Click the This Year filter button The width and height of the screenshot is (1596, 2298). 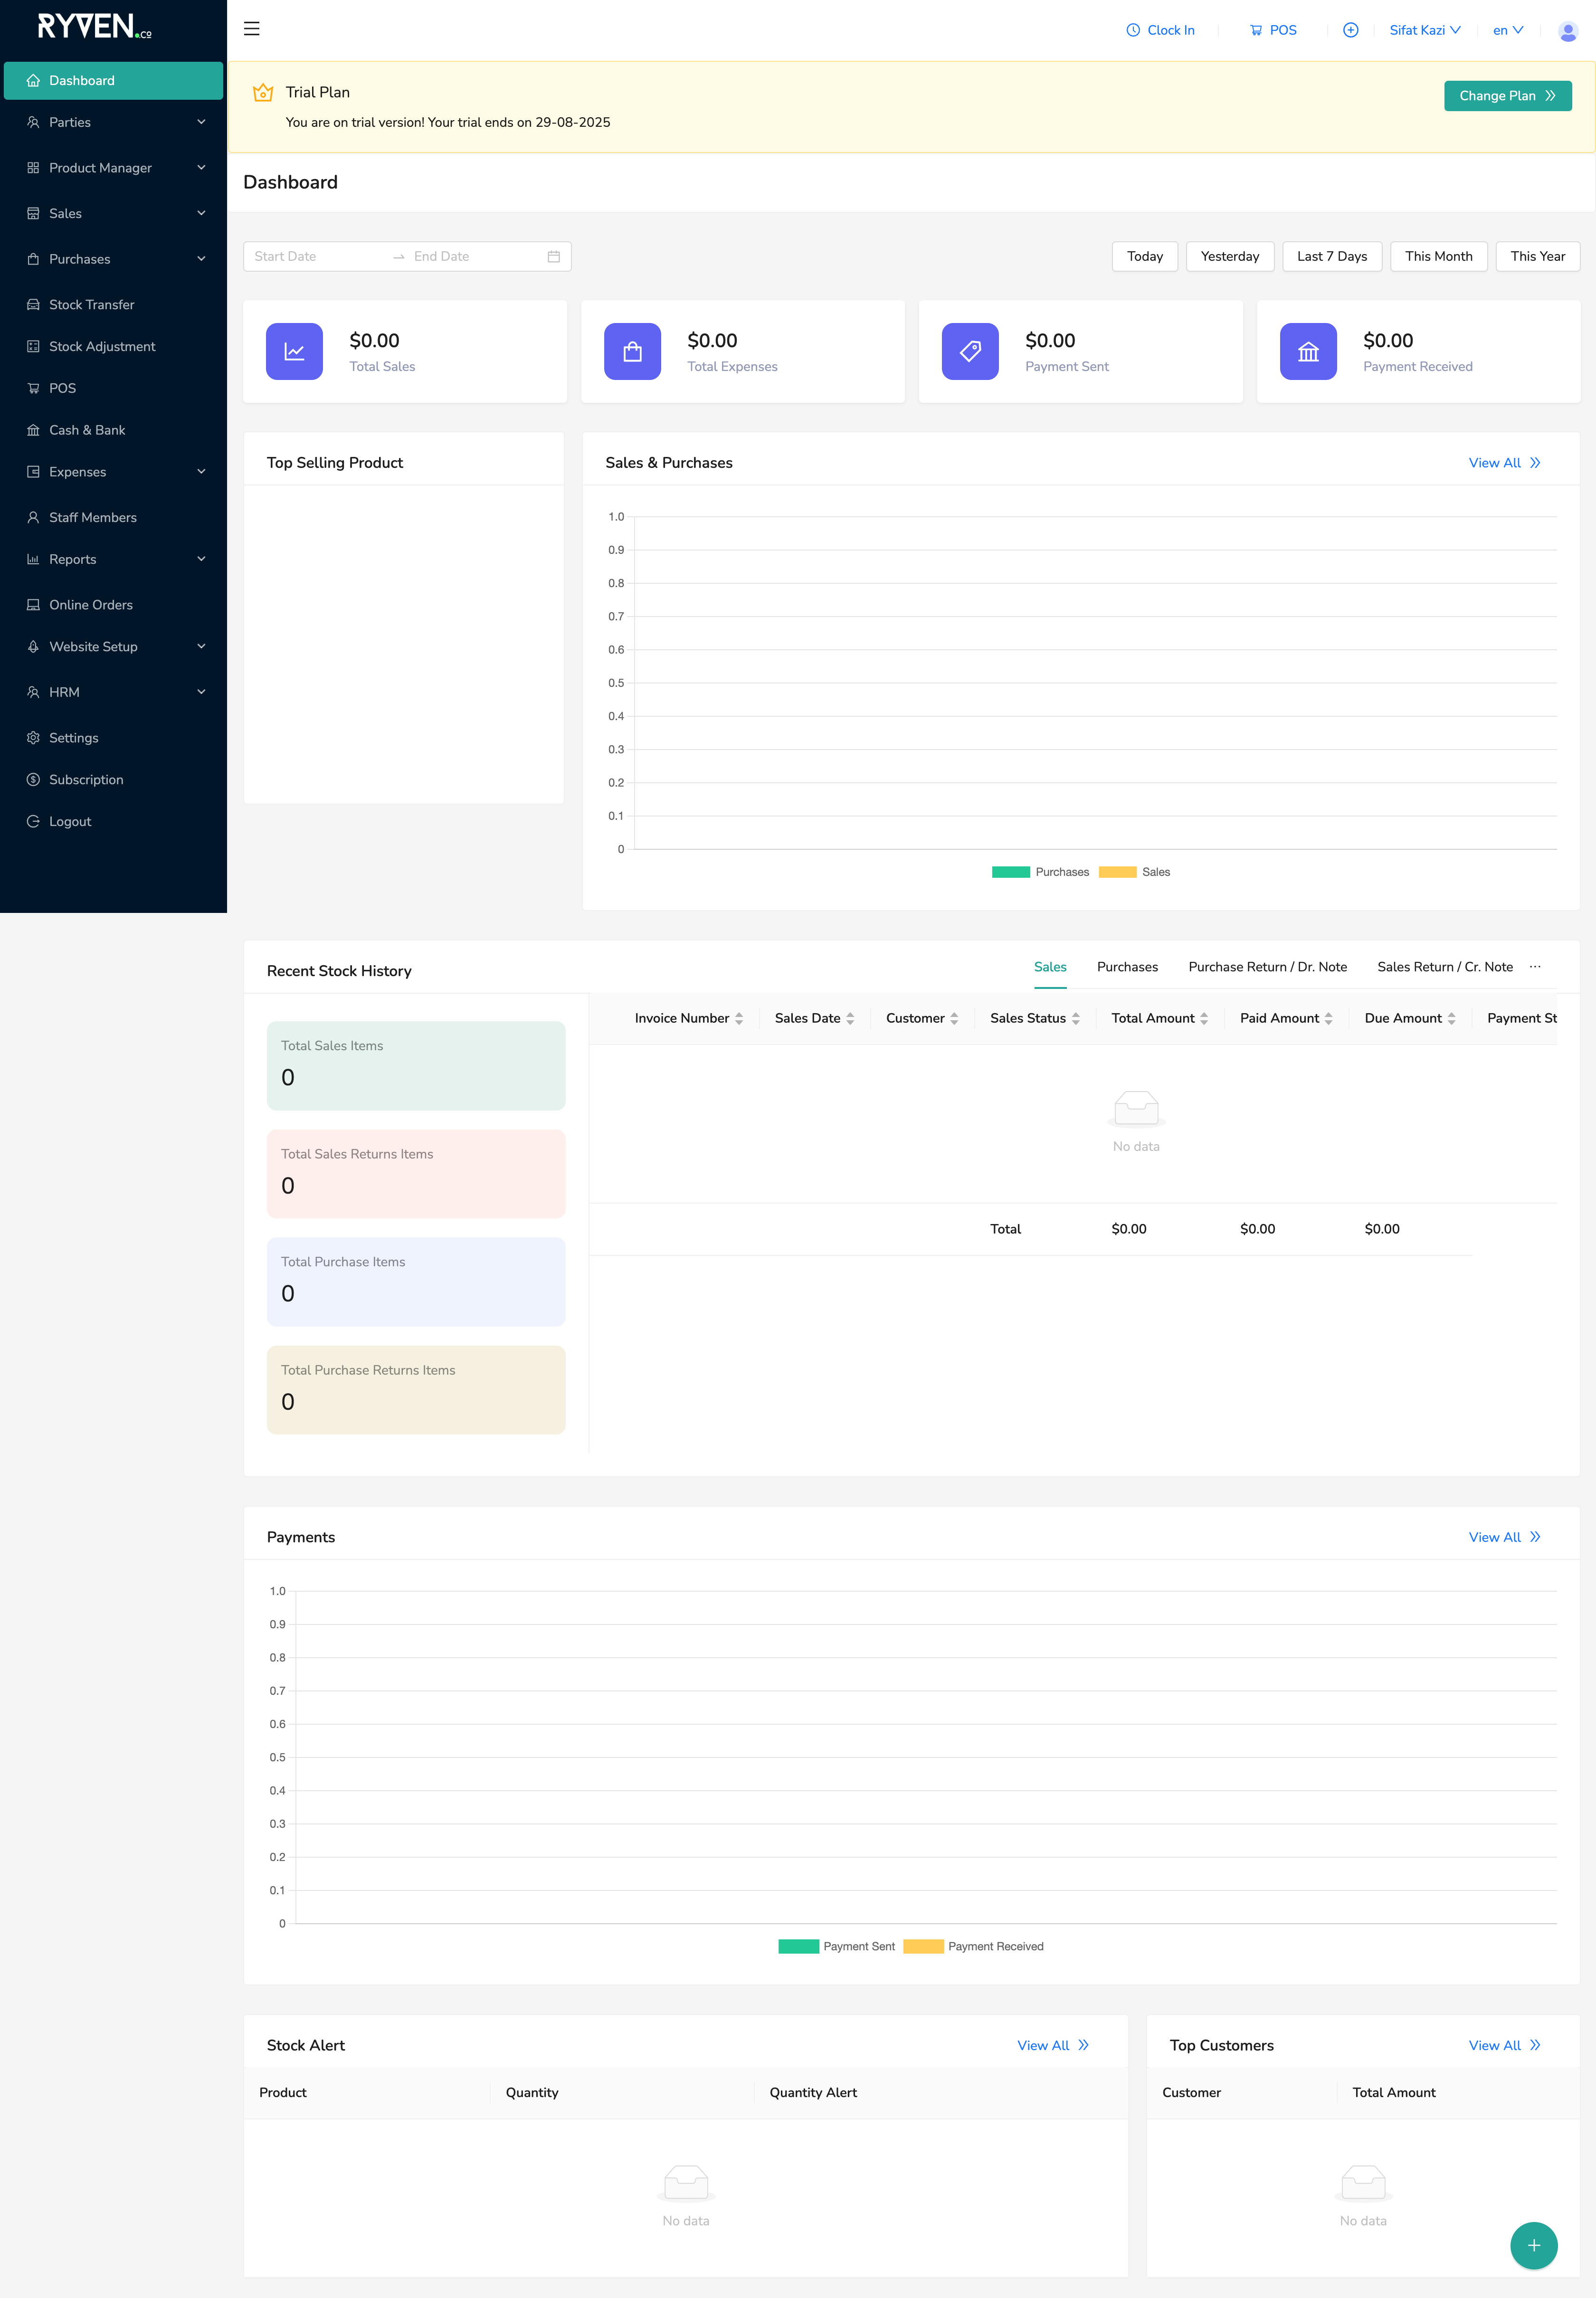[1537, 256]
